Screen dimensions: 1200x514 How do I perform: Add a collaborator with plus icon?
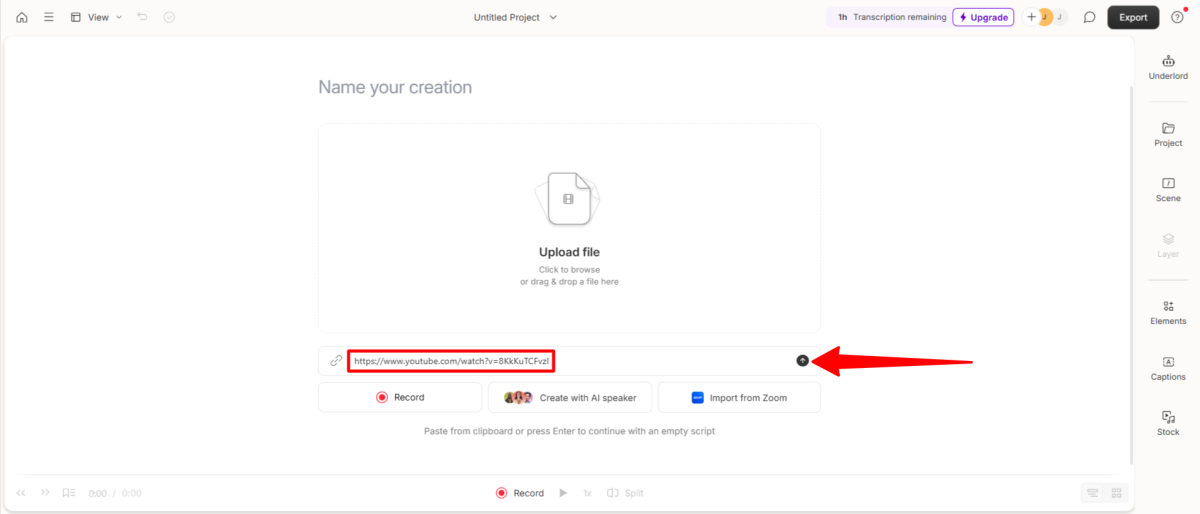pyautogui.click(x=1032, y=17)
